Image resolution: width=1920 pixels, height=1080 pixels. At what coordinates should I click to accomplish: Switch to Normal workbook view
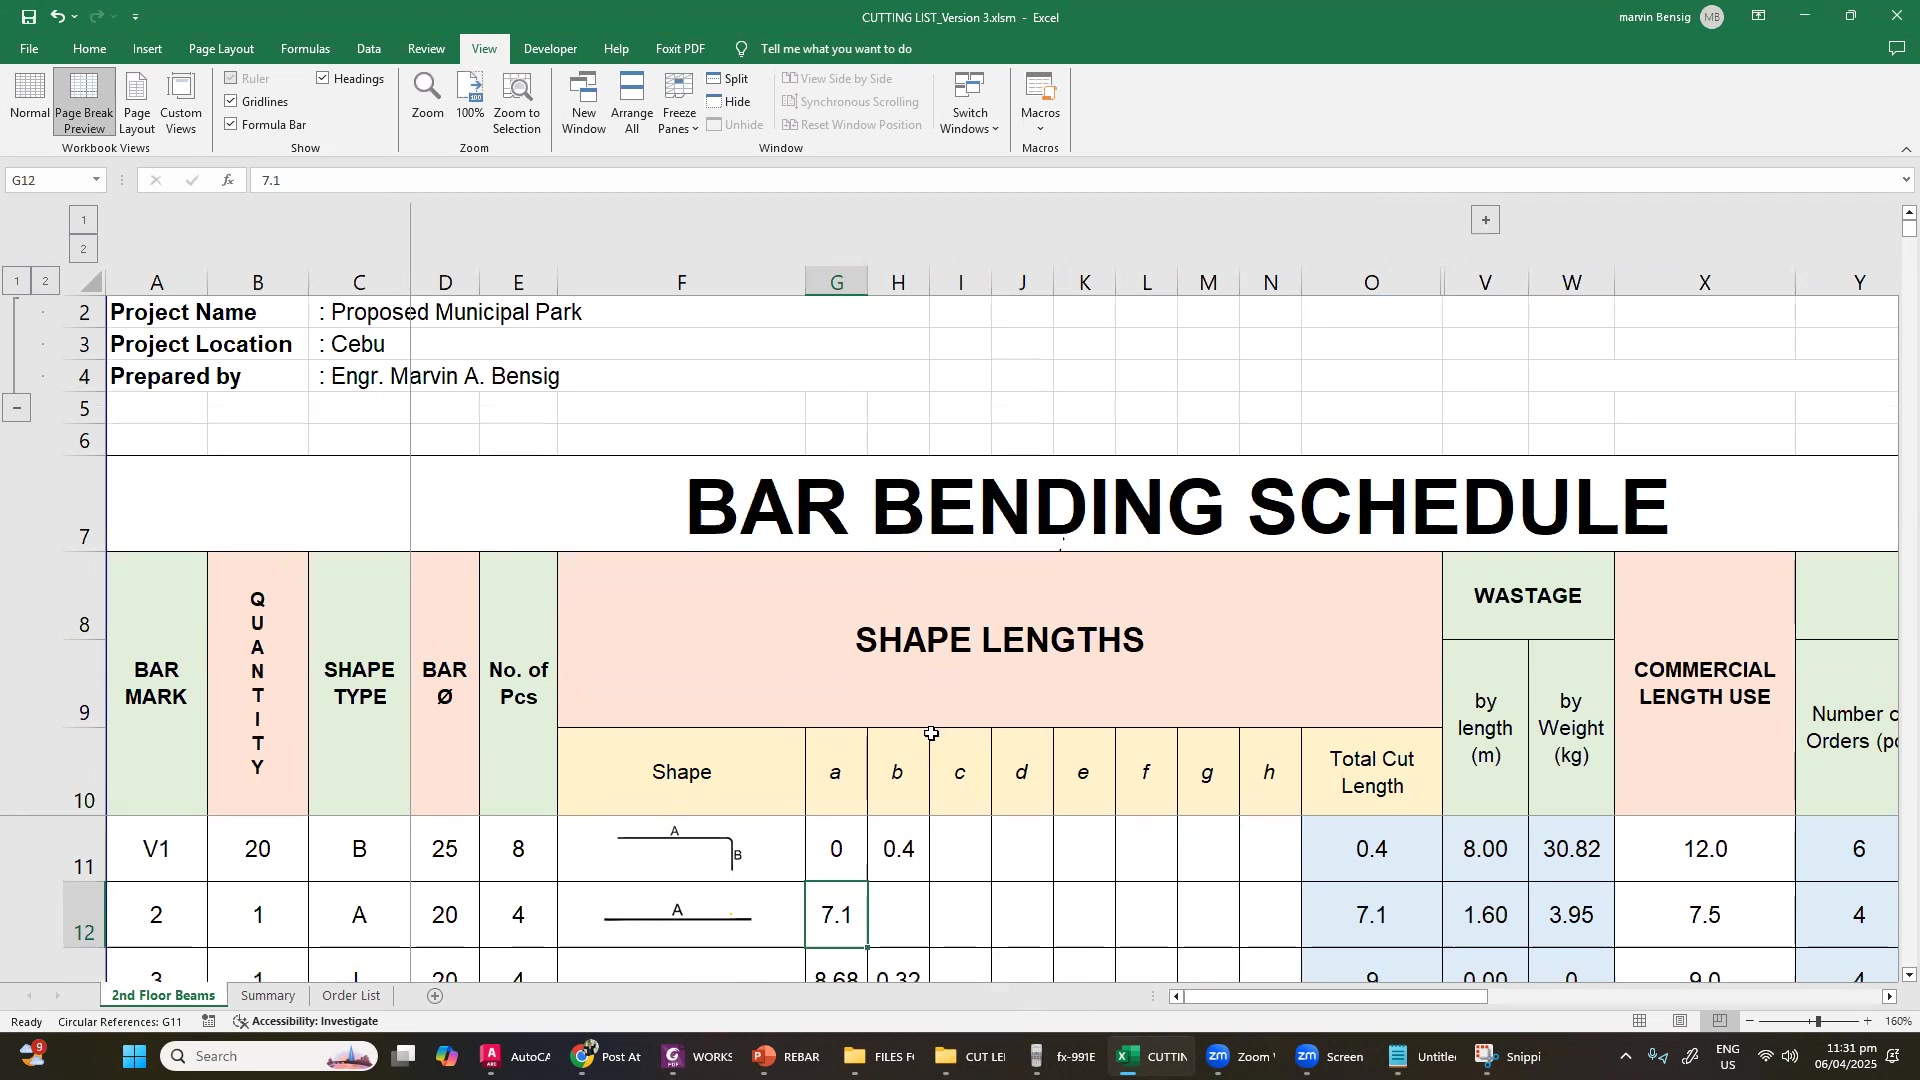pos(29,102)
